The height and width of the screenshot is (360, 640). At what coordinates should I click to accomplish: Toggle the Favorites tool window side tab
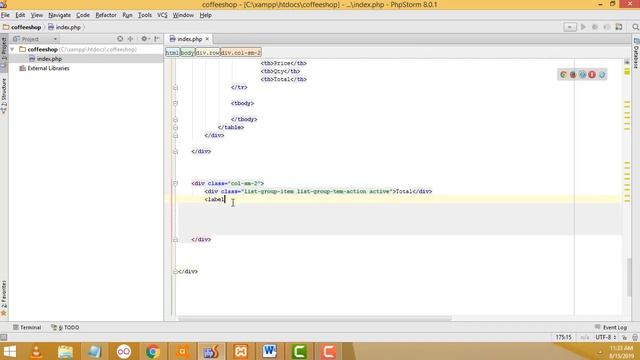point(4,298)
